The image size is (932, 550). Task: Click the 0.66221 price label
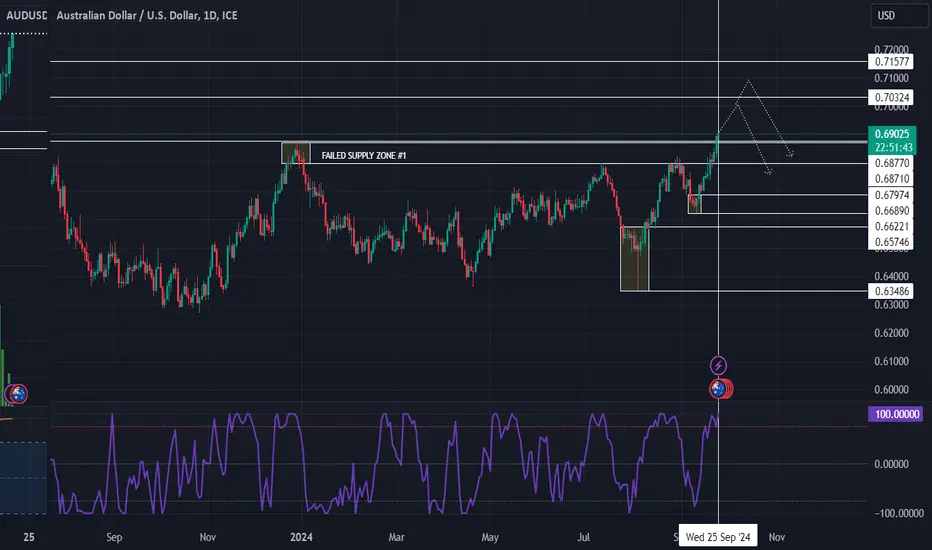click(x=890, y=227)
